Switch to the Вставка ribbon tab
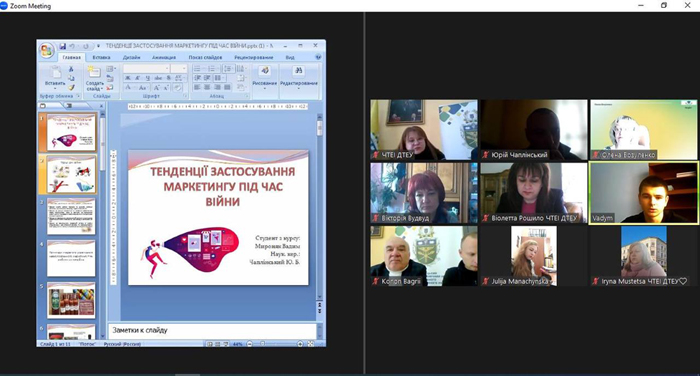 (x=101, y=58)
